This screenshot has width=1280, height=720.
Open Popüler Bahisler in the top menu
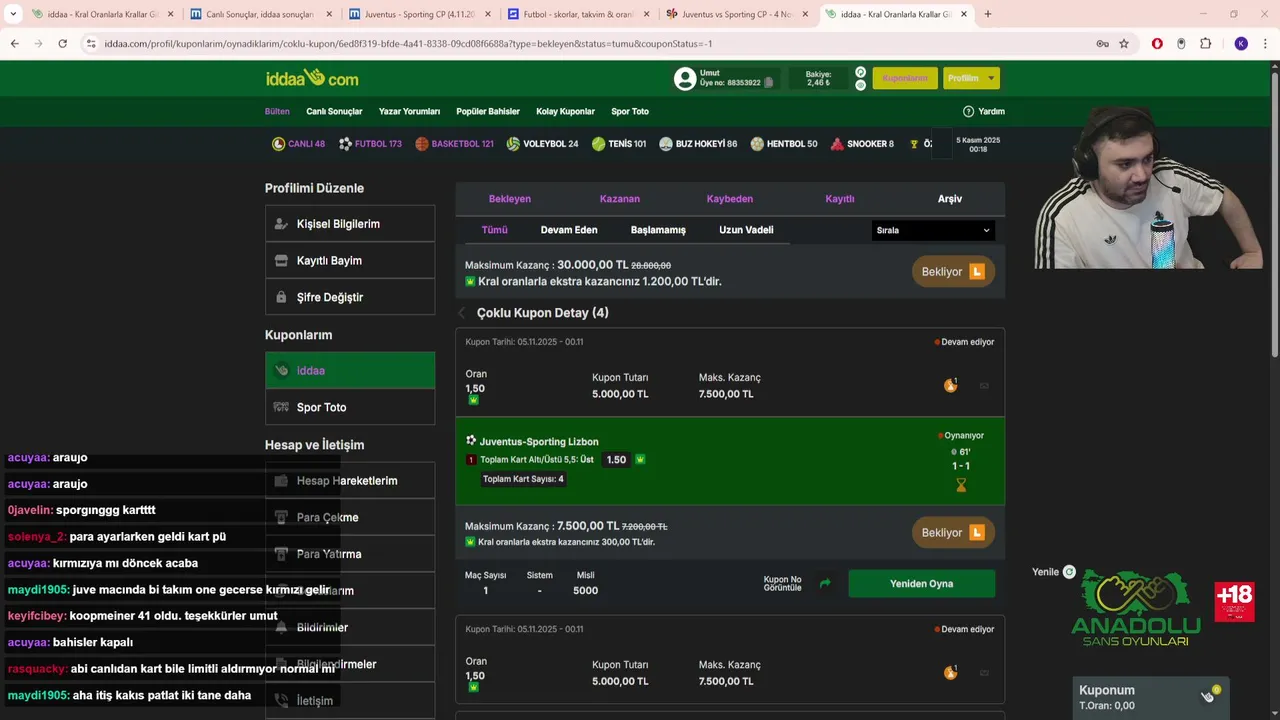488,111
